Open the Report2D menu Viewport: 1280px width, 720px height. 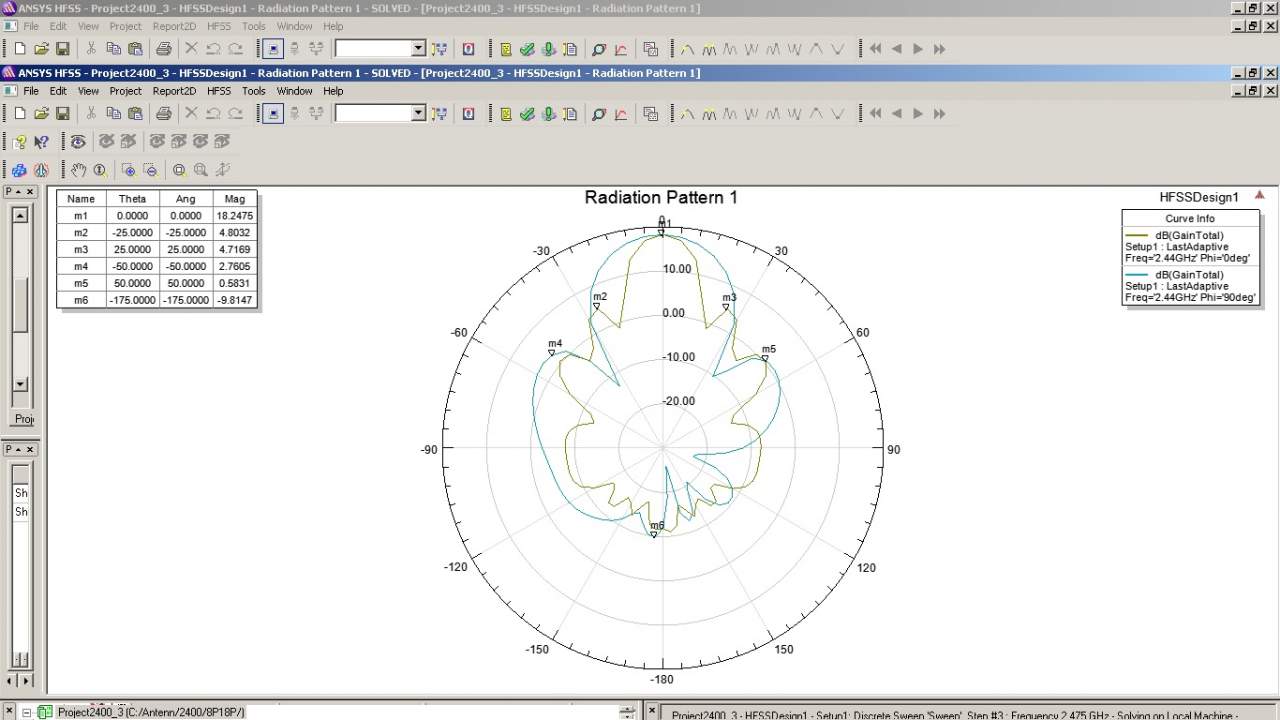174,91
